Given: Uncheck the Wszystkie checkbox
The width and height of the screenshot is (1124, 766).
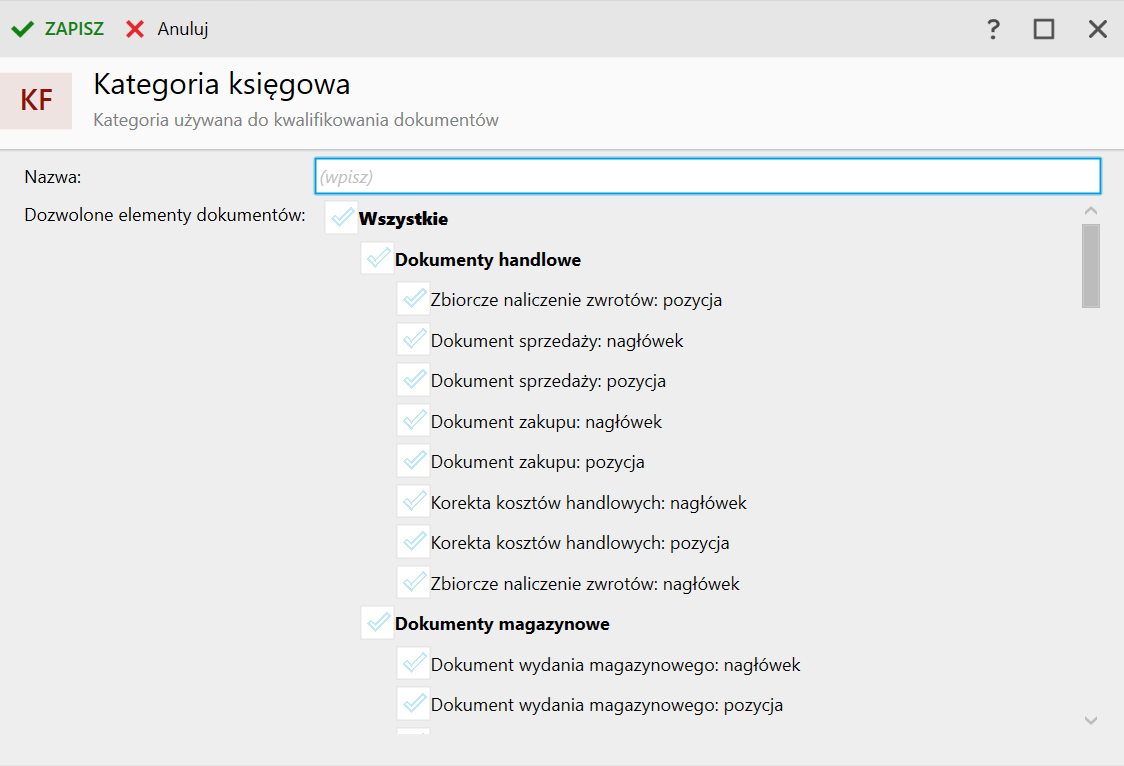Looking at the screenshot, I should click(x=341, y=218).
